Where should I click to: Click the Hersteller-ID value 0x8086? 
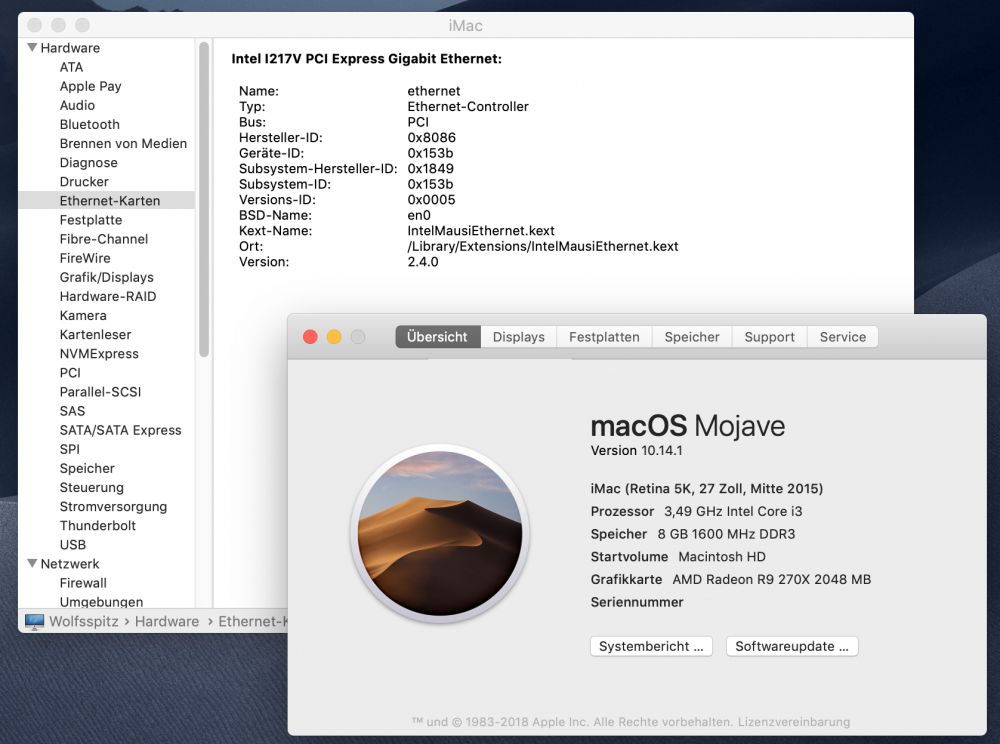(x=432, y=138)
